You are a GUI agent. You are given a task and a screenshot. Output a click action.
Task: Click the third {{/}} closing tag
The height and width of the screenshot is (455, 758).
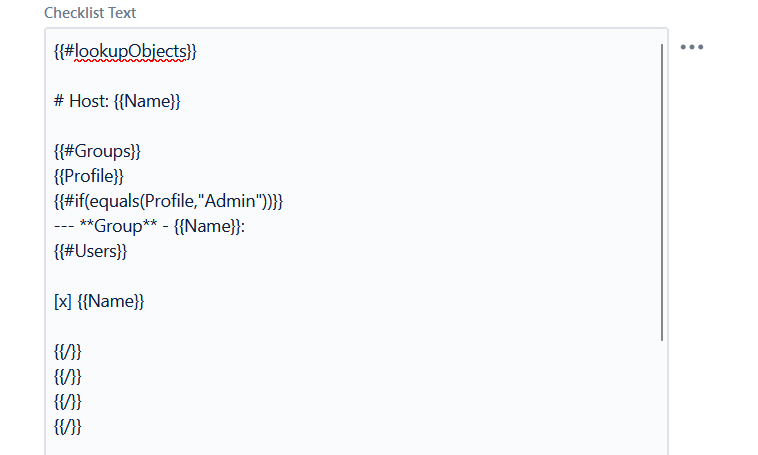click(68, 402)
